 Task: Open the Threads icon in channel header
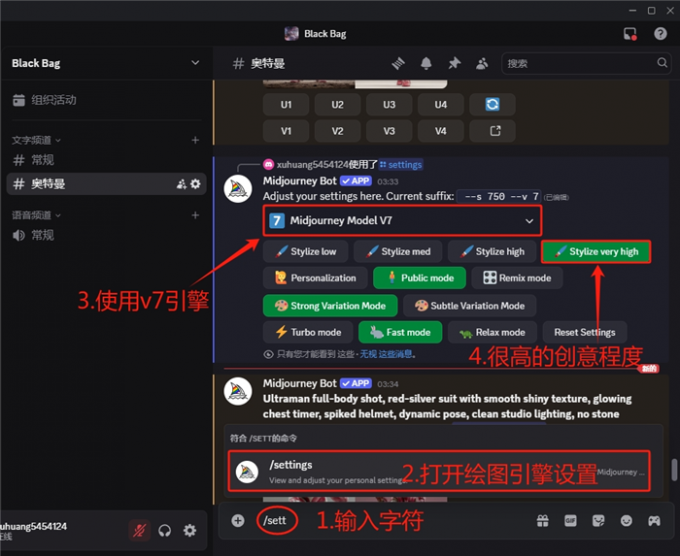pyautogui.click(x=398, y=64)
